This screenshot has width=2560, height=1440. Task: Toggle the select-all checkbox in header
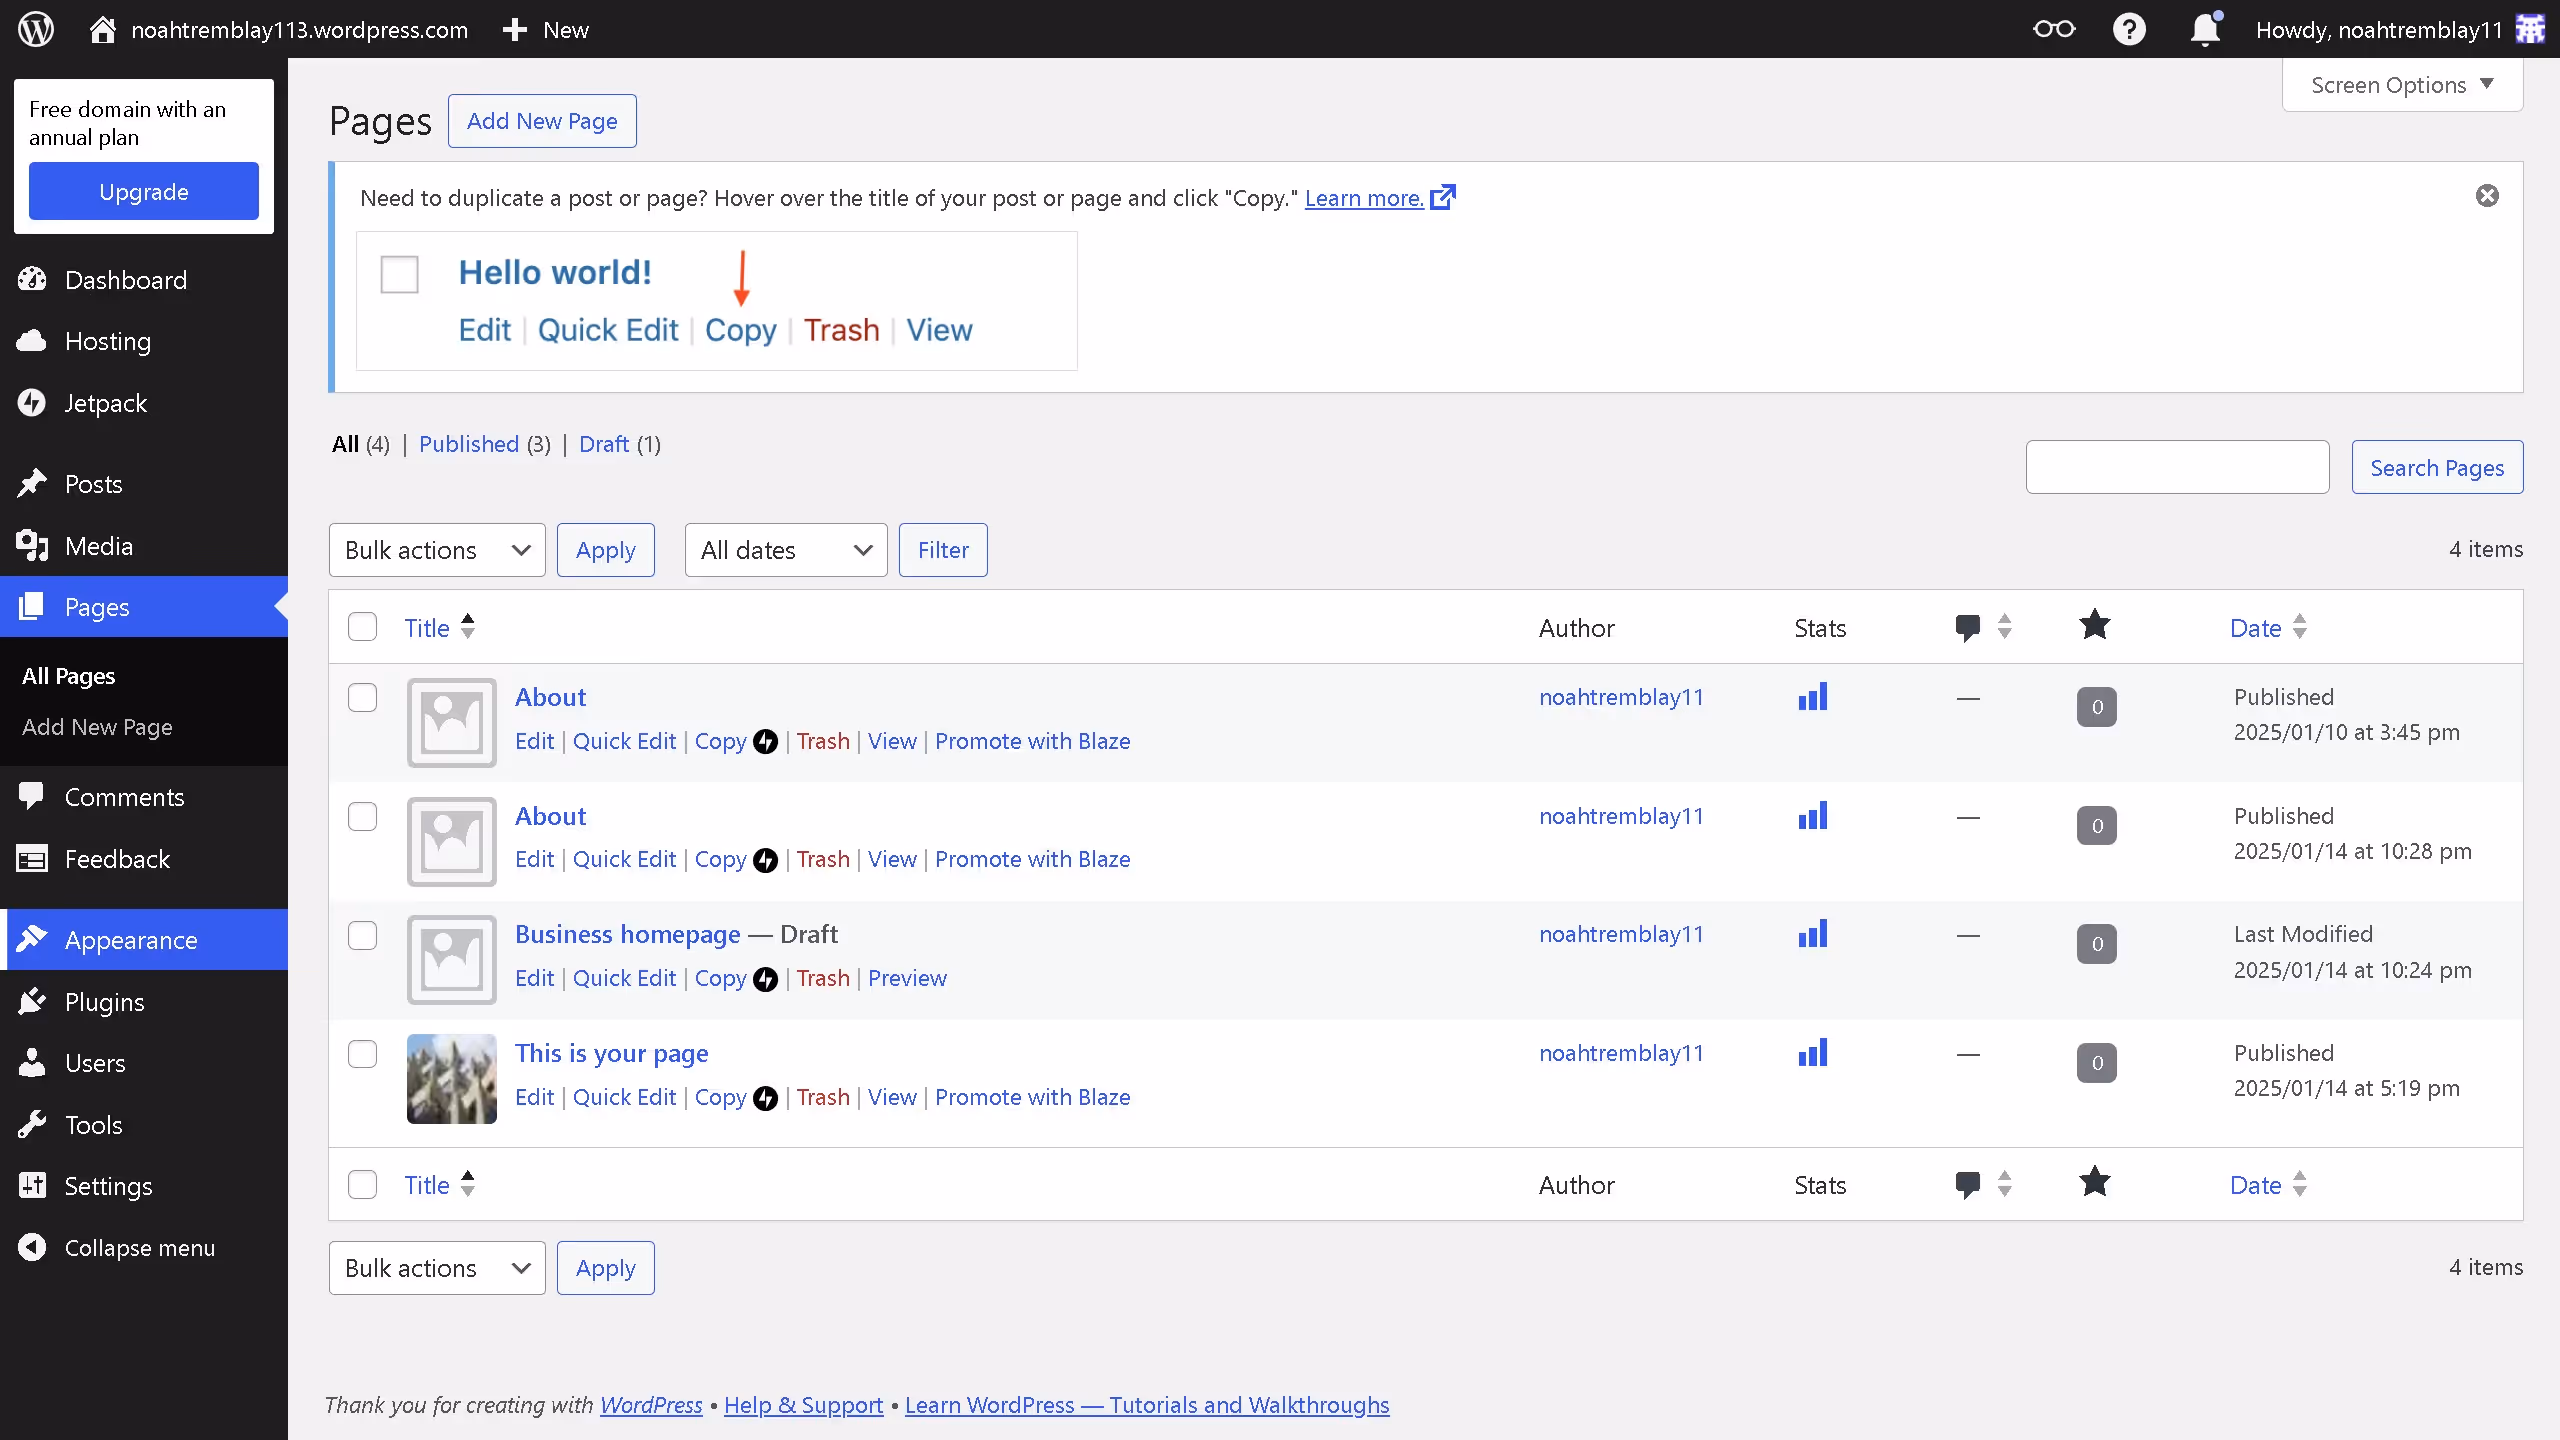pos(362,627)
